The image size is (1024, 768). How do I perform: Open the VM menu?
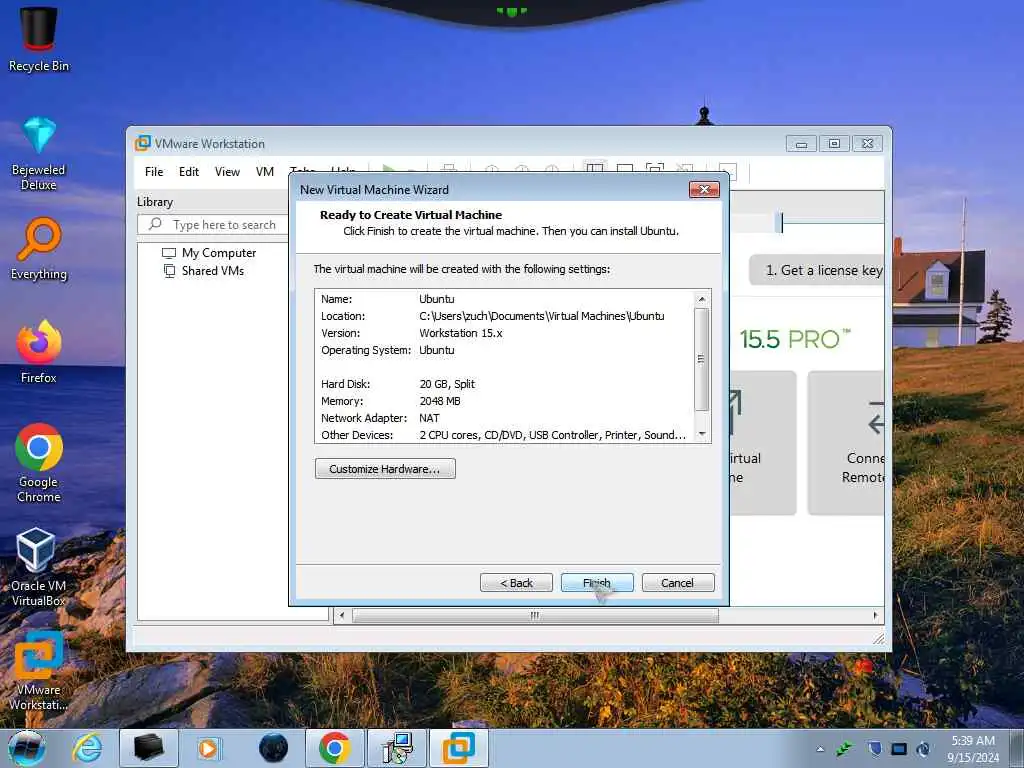(264, 172)
